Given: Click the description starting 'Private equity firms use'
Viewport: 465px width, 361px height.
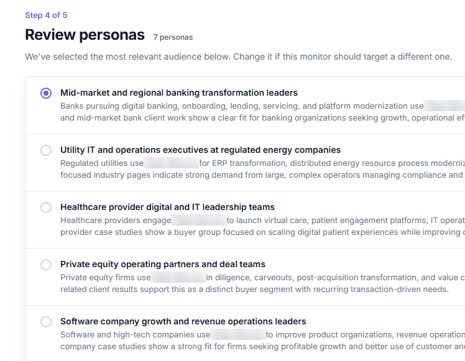Looking at the screenshot, I should [263, 283].
